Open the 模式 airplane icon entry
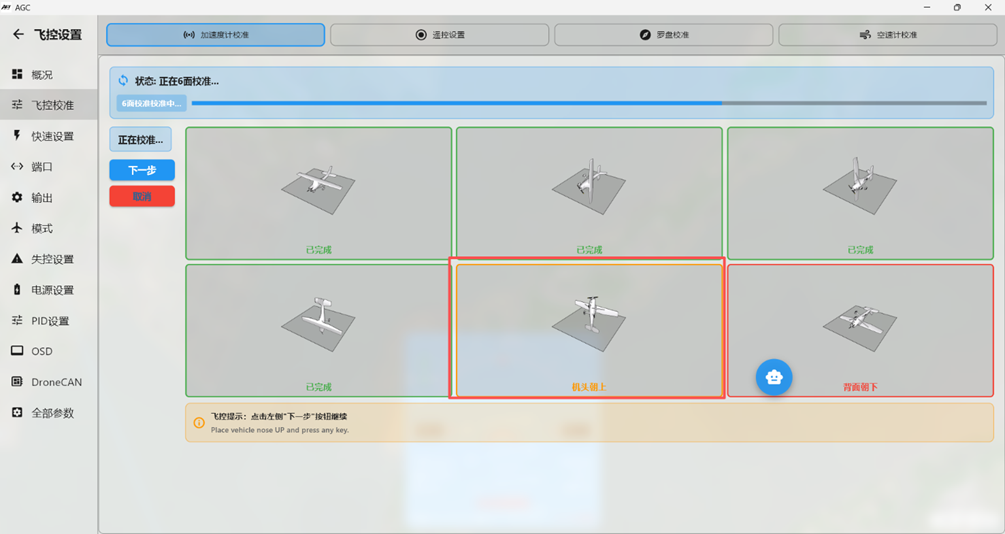The image size is (1005, 534). pos(17,228)
